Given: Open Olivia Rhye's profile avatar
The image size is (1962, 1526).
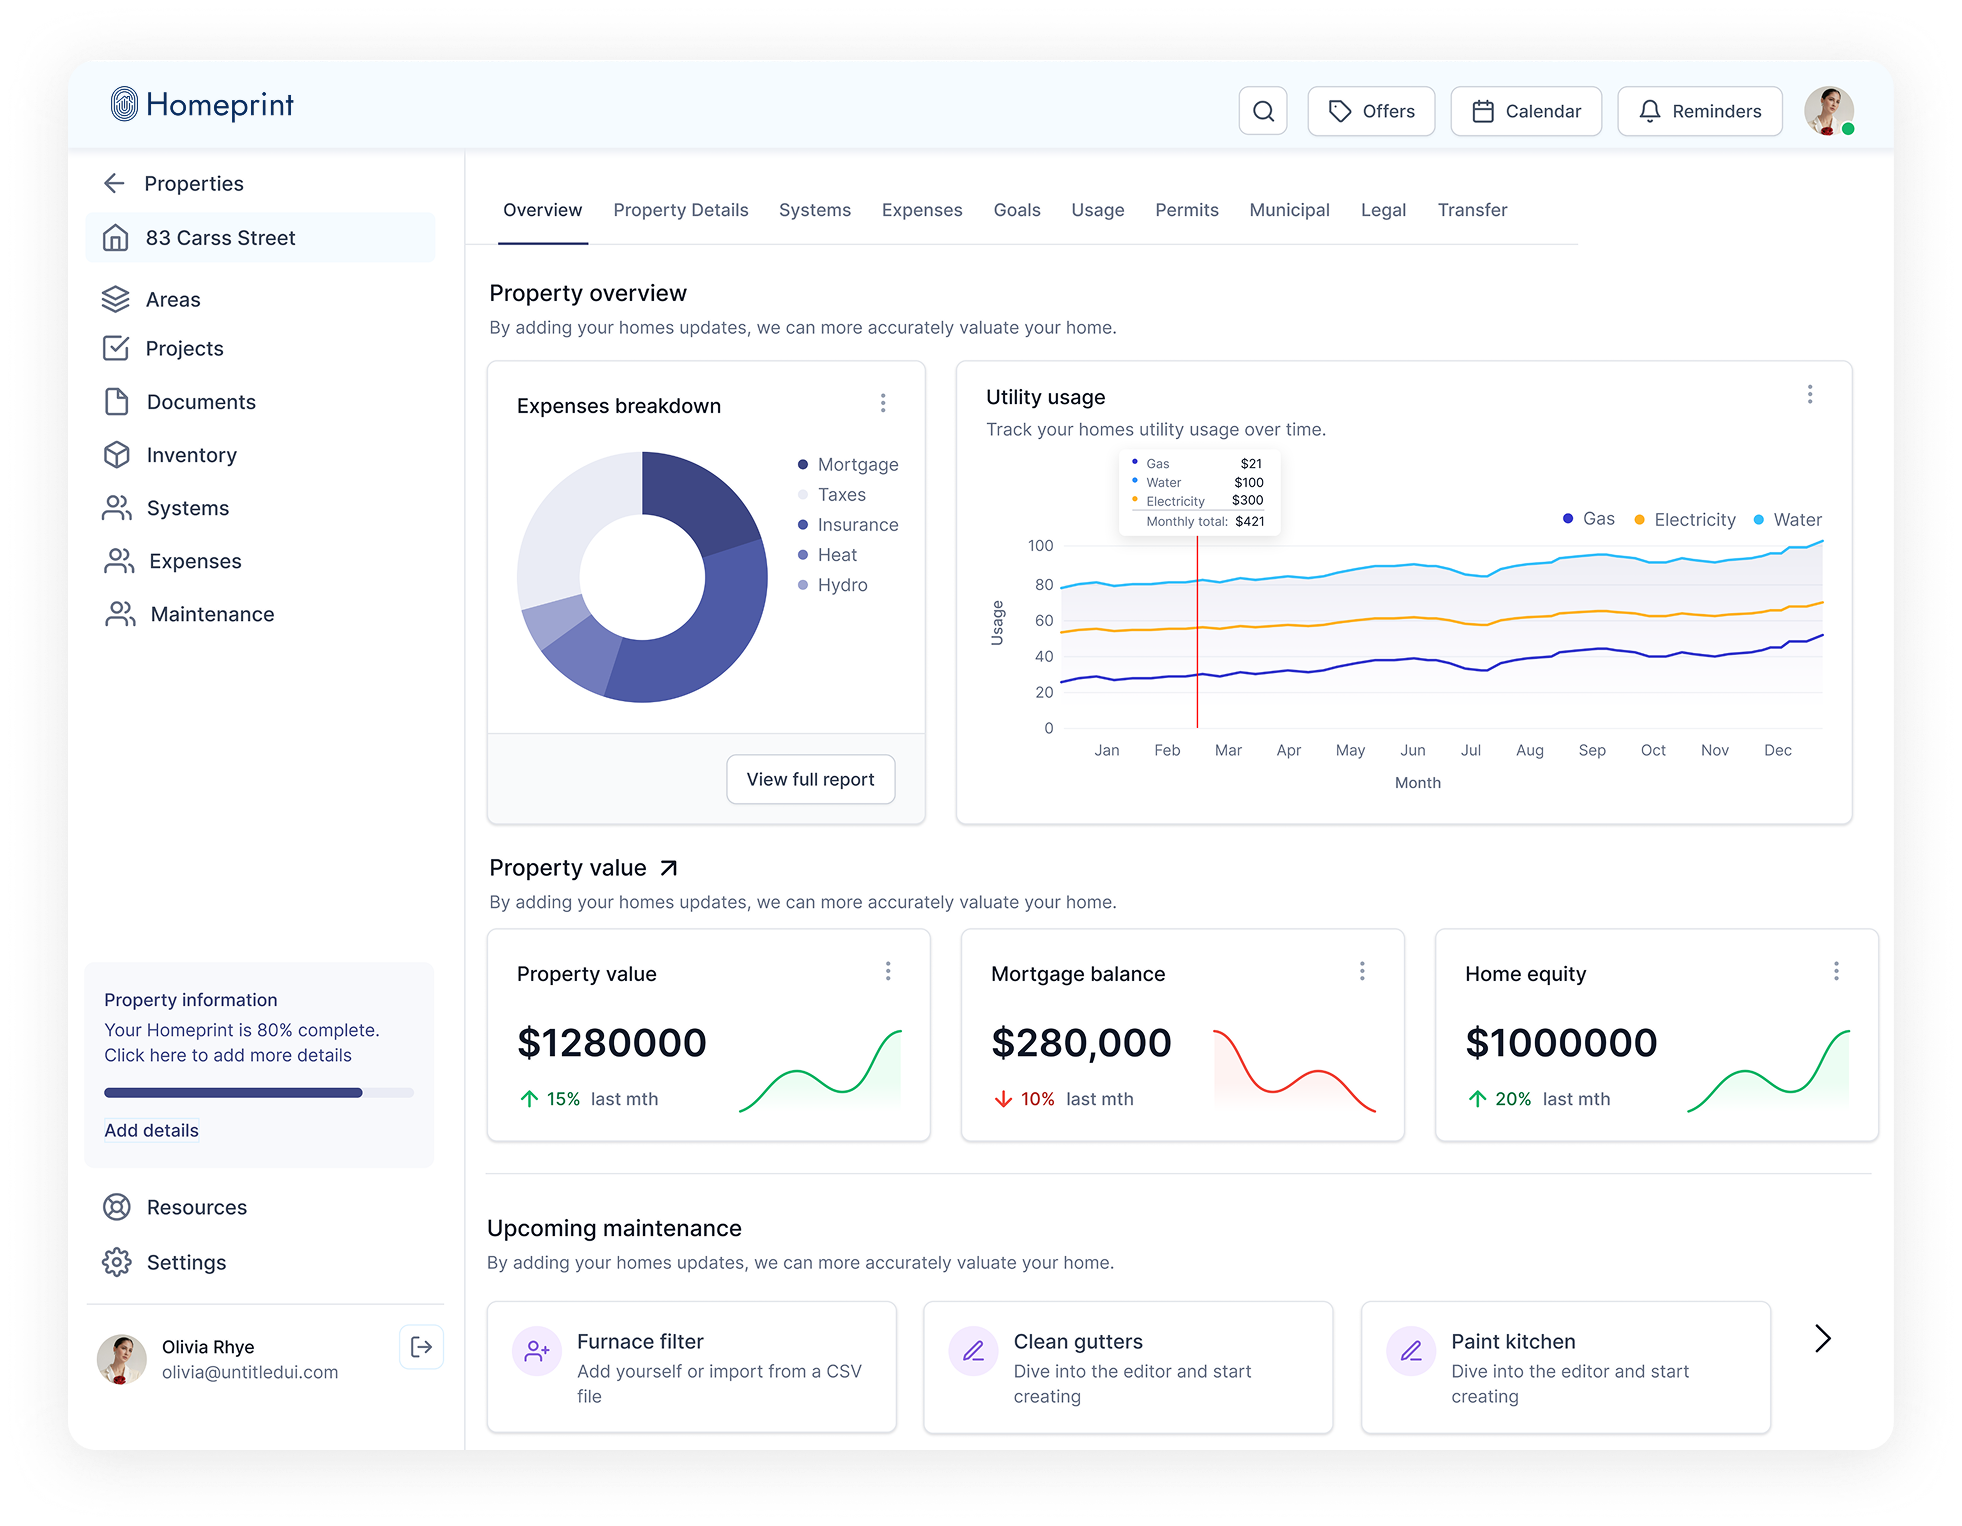Looking at the screenshot, I should (1828, 111).
